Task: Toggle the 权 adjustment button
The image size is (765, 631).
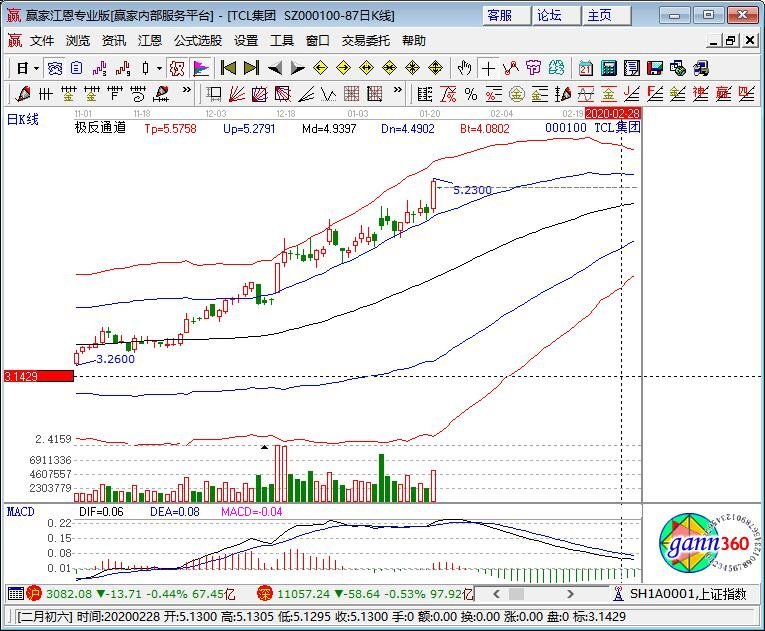Action: point(177,68)
